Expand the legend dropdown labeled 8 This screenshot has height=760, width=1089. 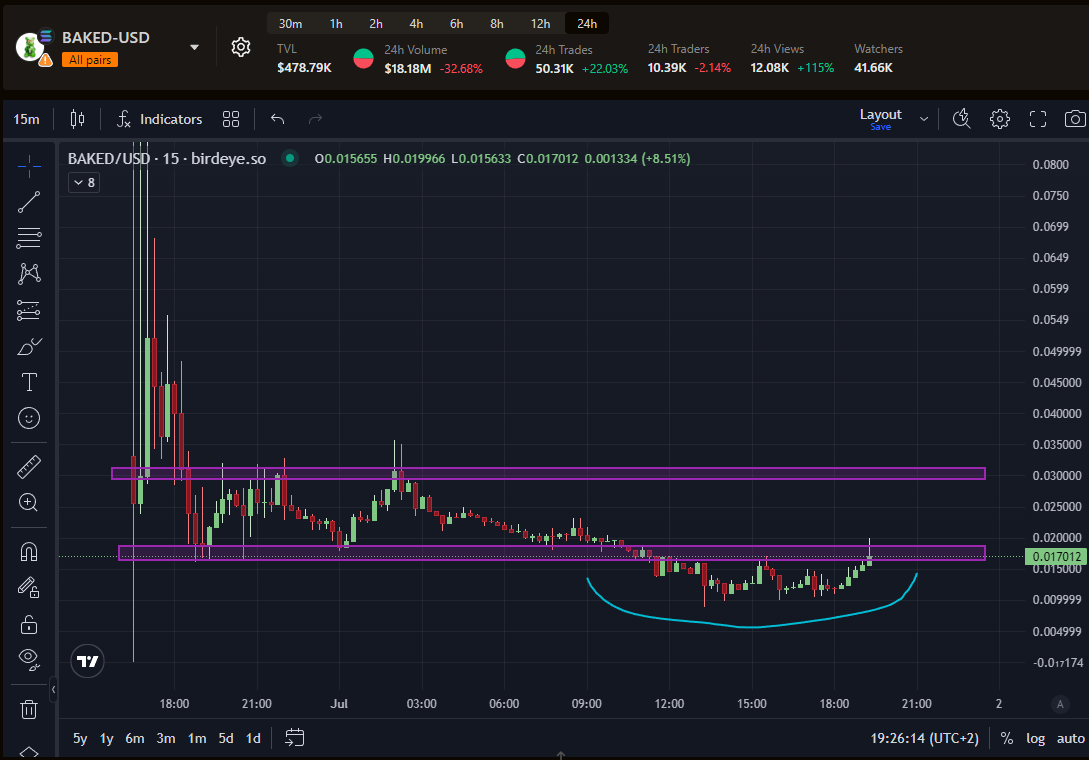pos(83,182)
